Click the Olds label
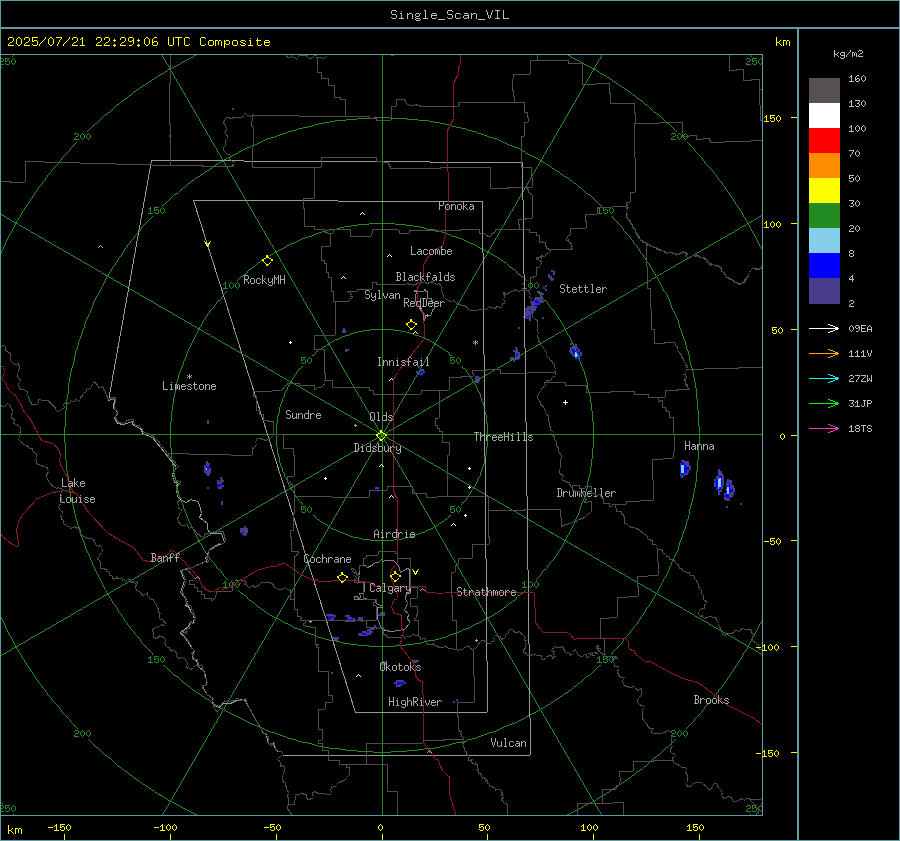 coord(381,417)
